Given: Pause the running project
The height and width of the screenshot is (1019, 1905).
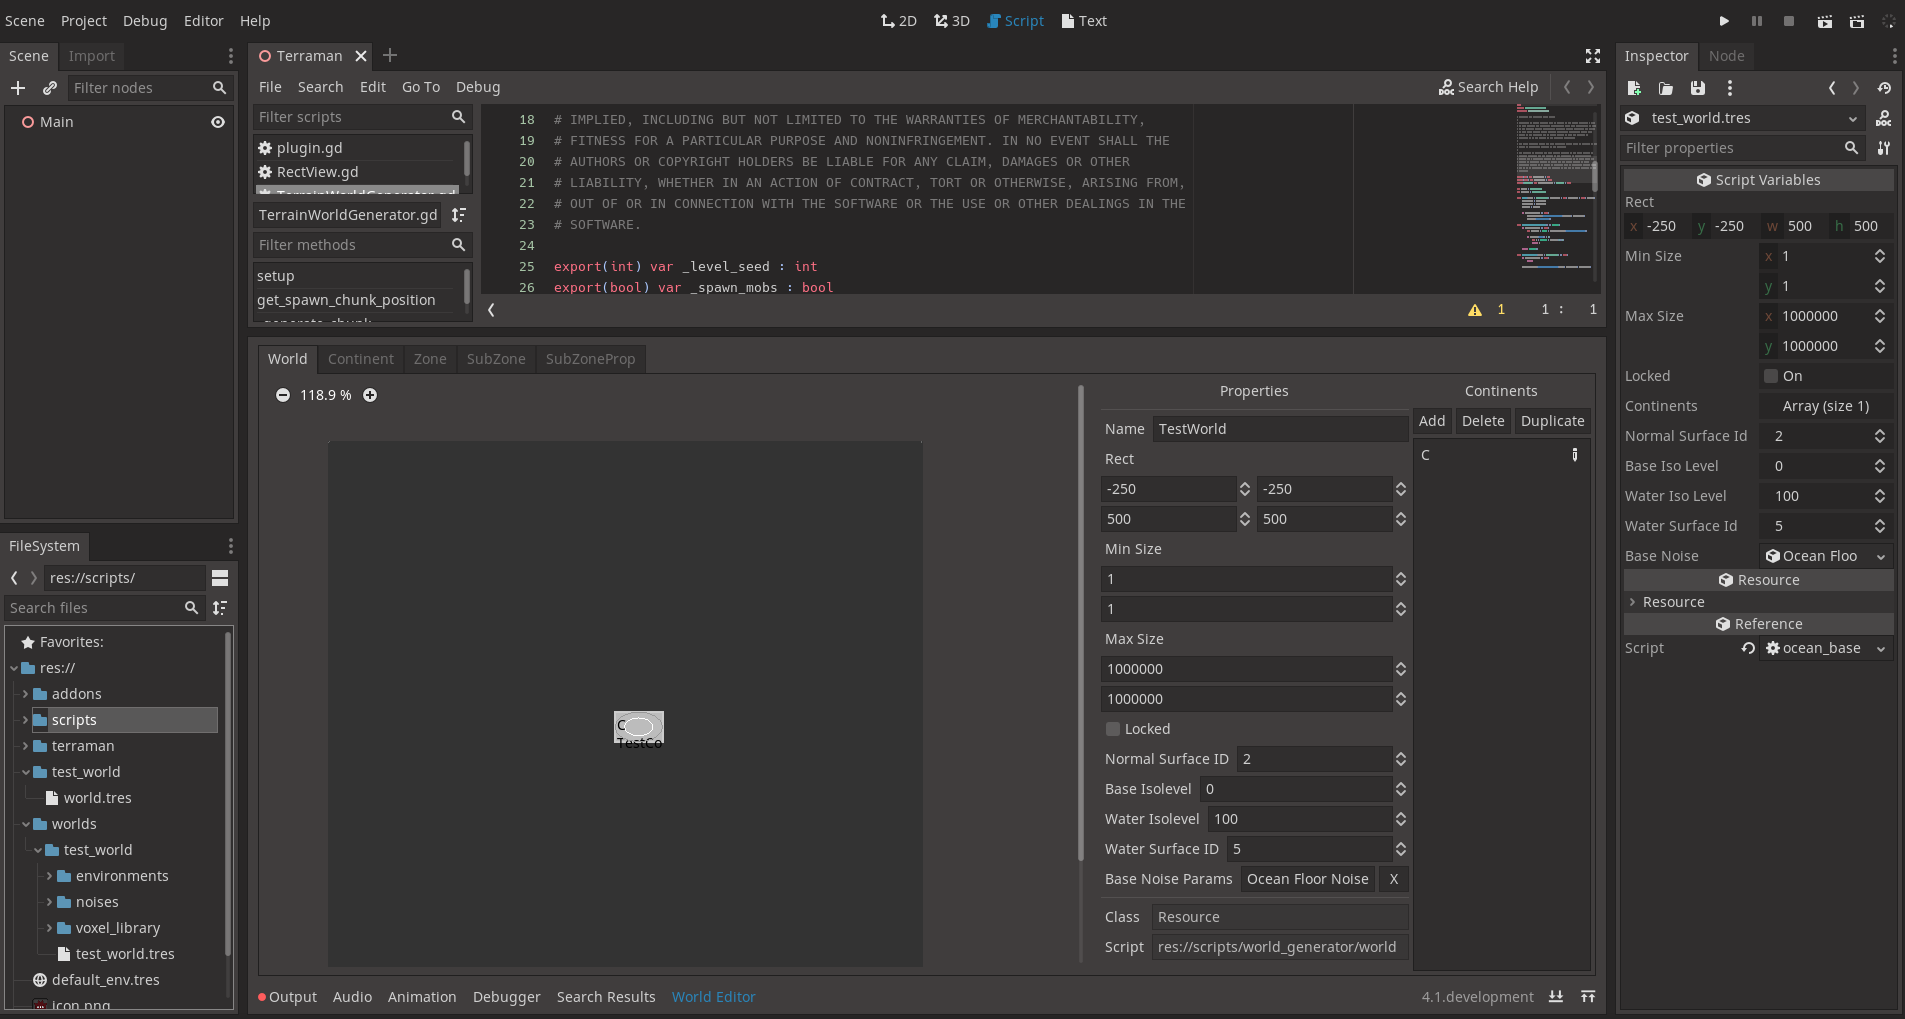Looking at the screenshot, I should 1757,21.
